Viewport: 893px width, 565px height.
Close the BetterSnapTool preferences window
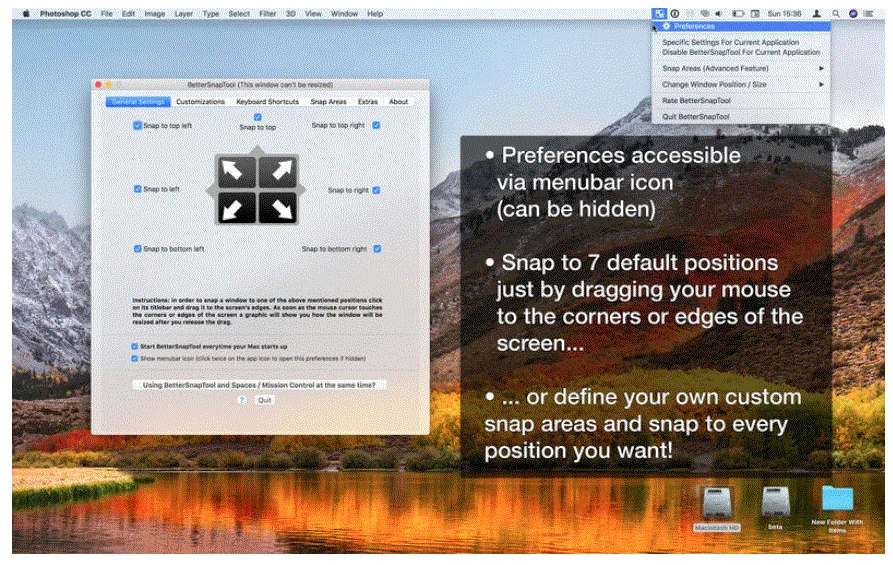[98, 84]
